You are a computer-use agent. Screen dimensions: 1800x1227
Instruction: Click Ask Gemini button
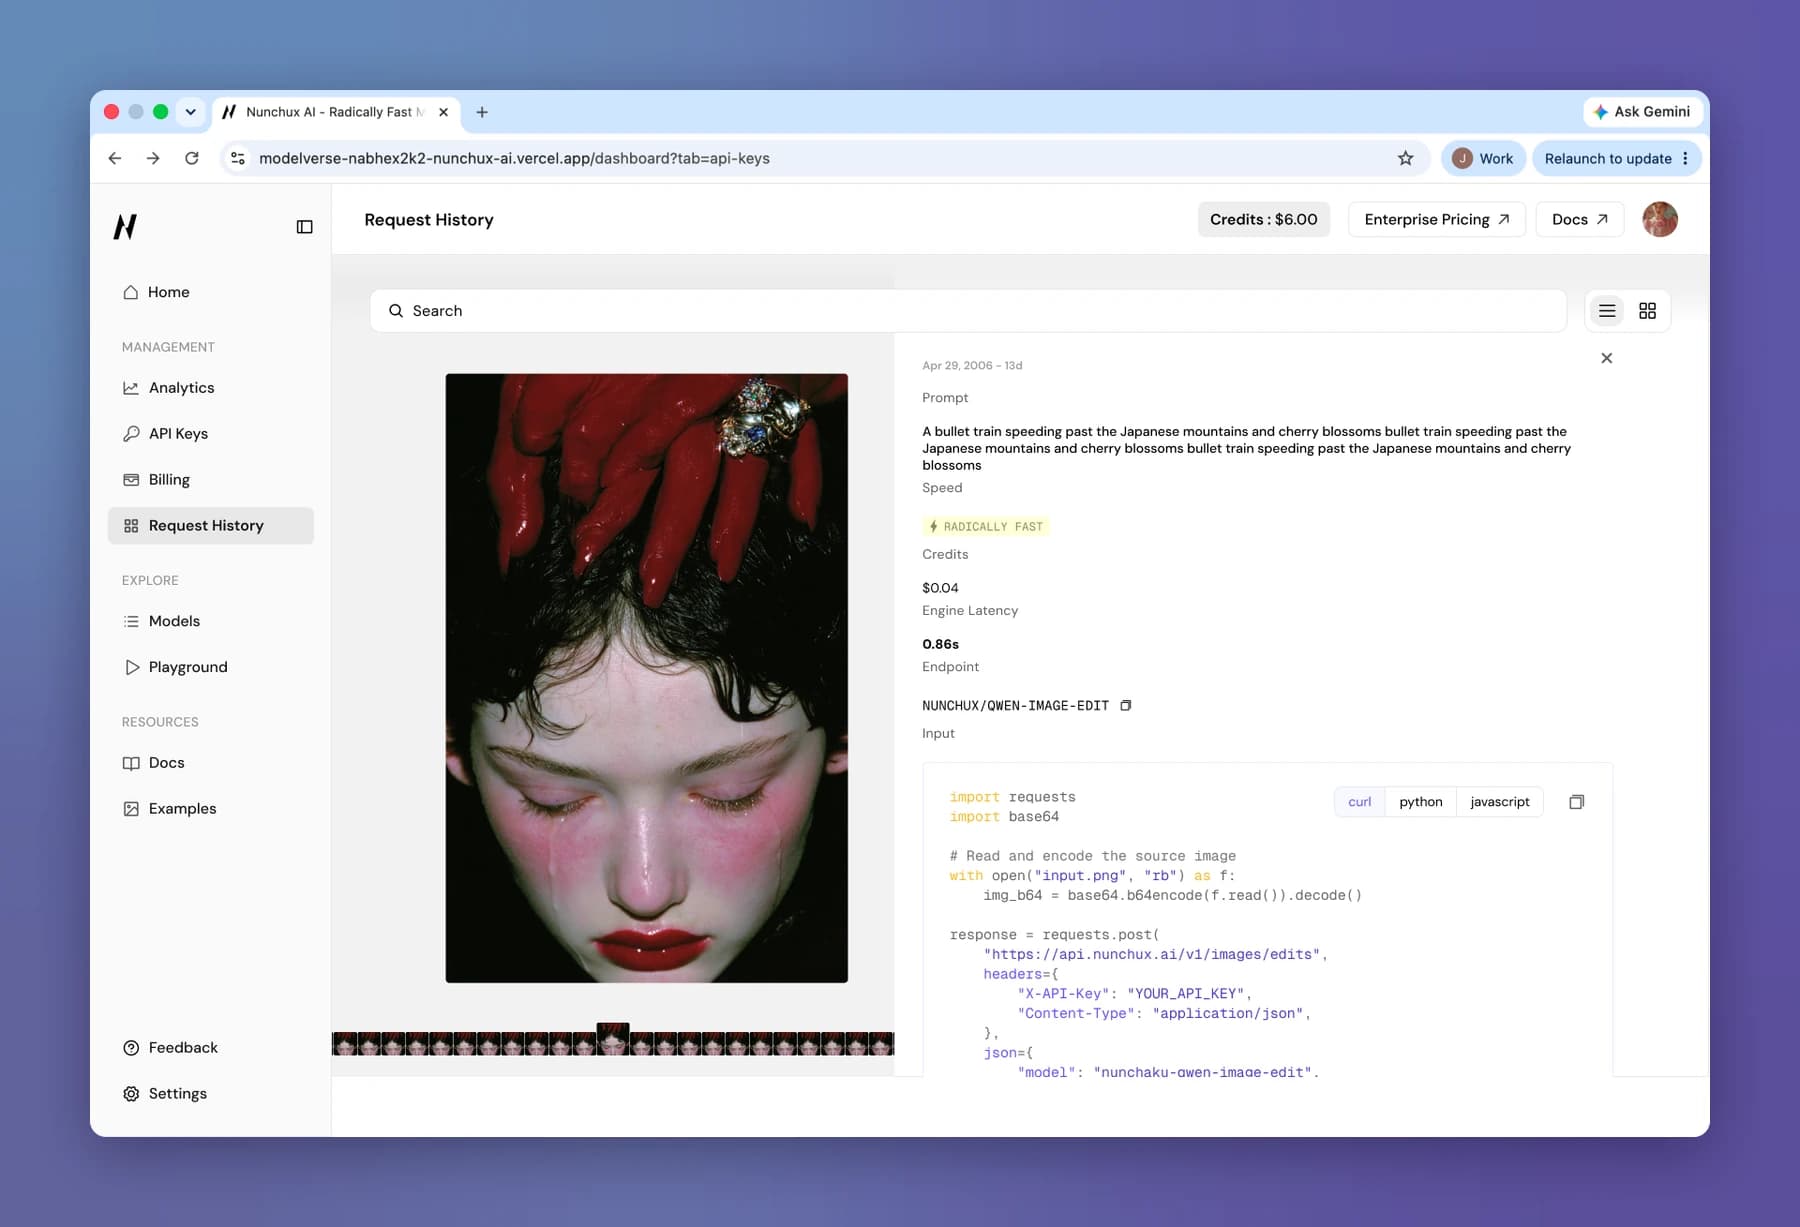(1642, 112)
